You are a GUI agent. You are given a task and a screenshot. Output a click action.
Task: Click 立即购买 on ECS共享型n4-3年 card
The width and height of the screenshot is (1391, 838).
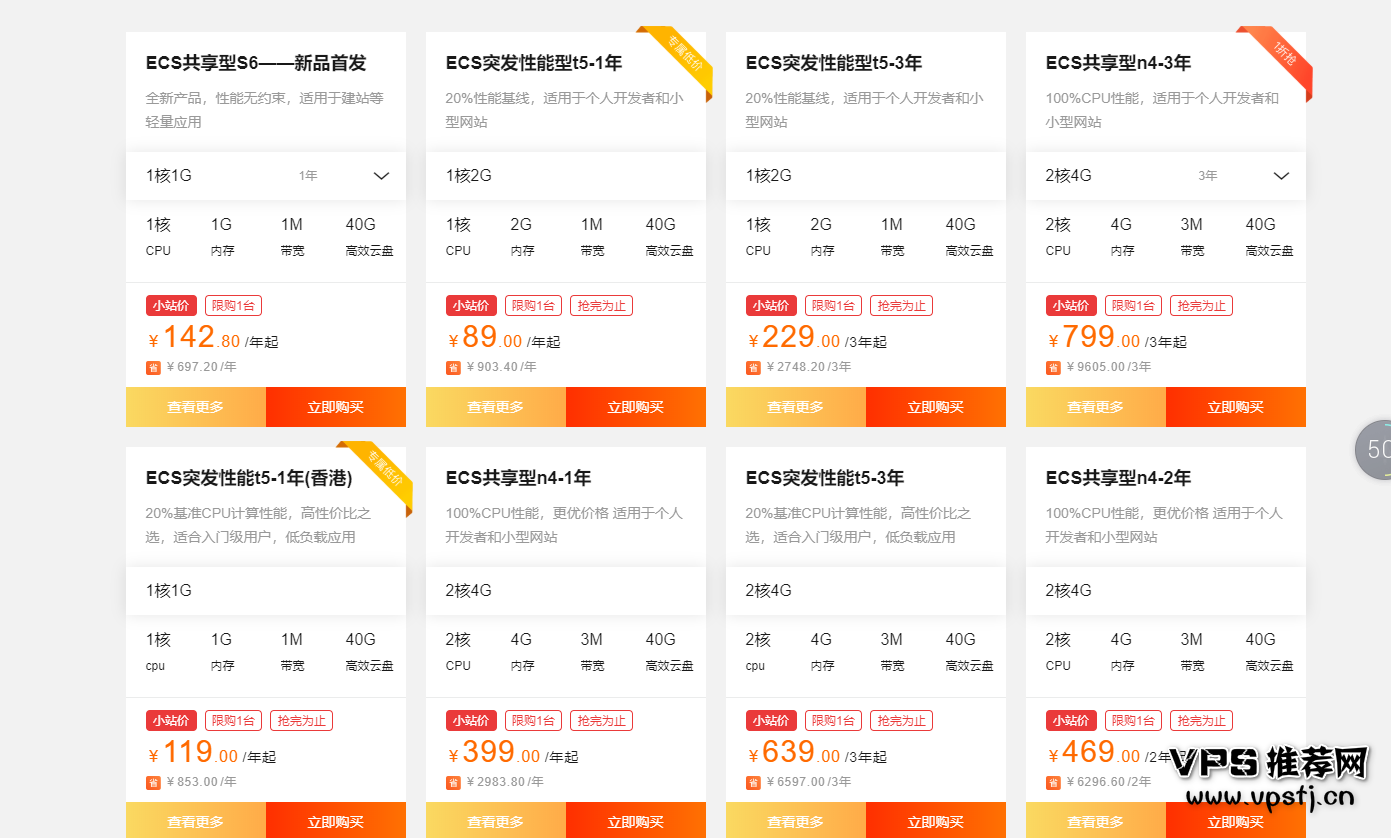[1236, 407]
